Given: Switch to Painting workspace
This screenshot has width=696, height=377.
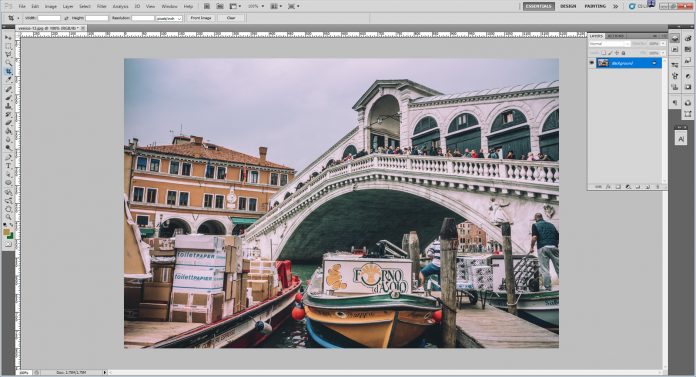Looking at the screenshot, I should point(595,6).
